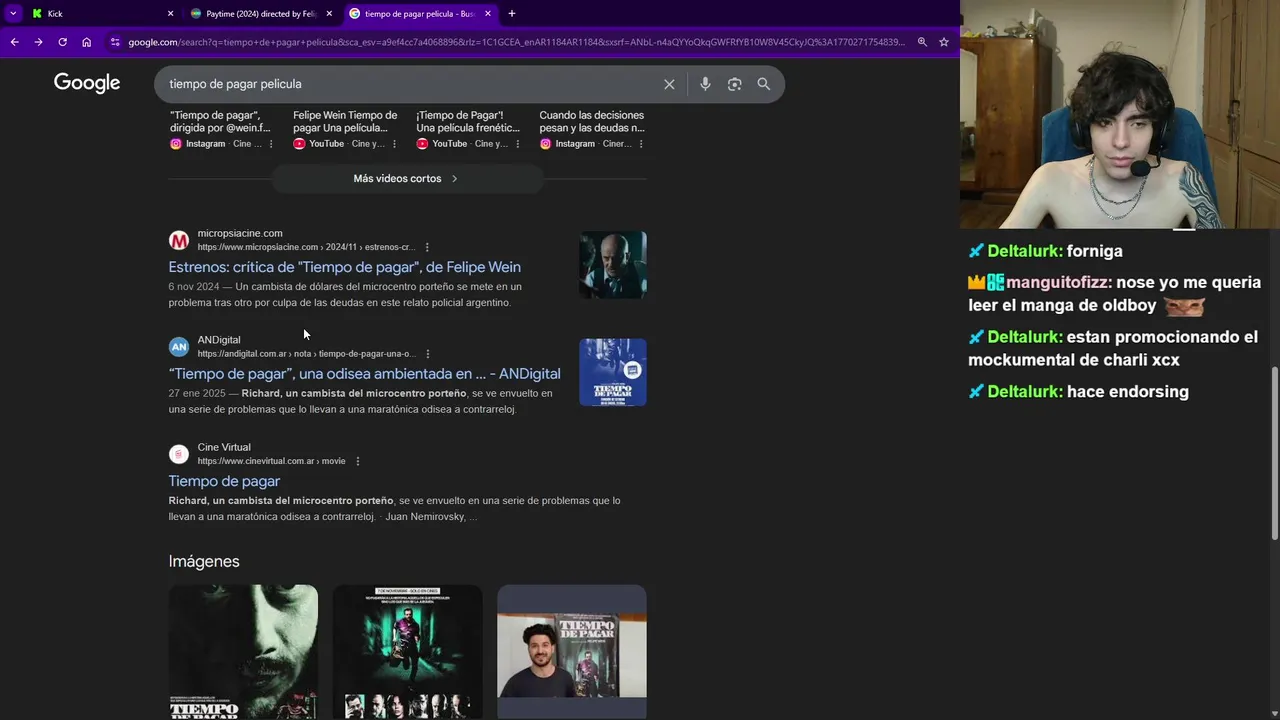The image size is (1280, 720).
Task: Open options for the first Instagram short
Action: [271, 144]
